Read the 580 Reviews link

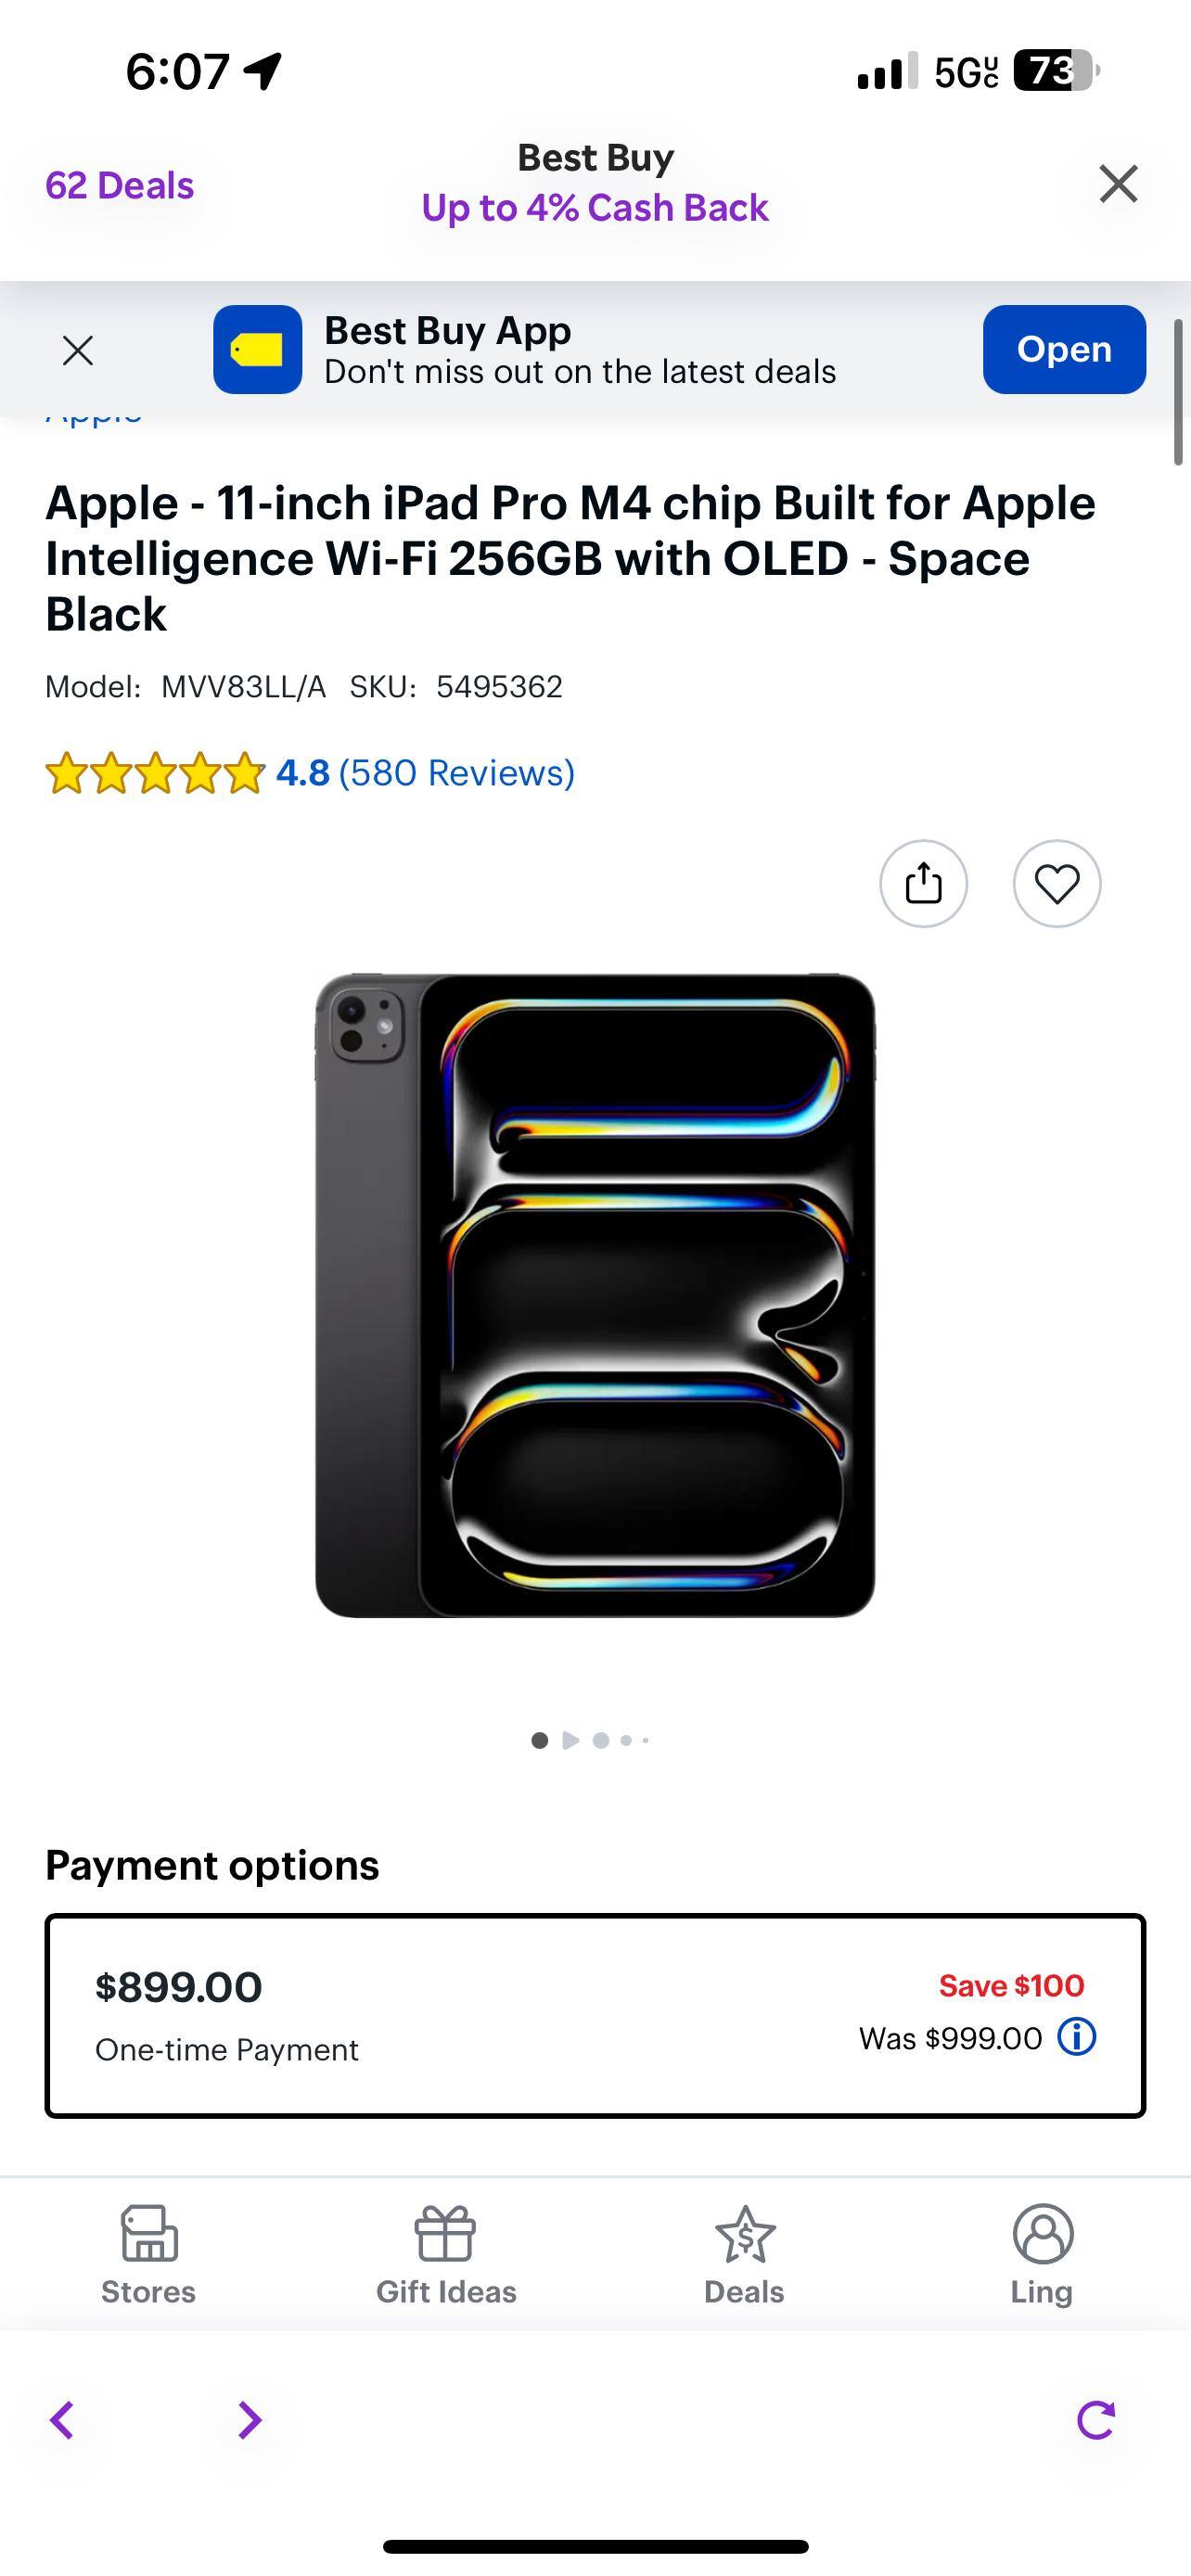[456, 773]
